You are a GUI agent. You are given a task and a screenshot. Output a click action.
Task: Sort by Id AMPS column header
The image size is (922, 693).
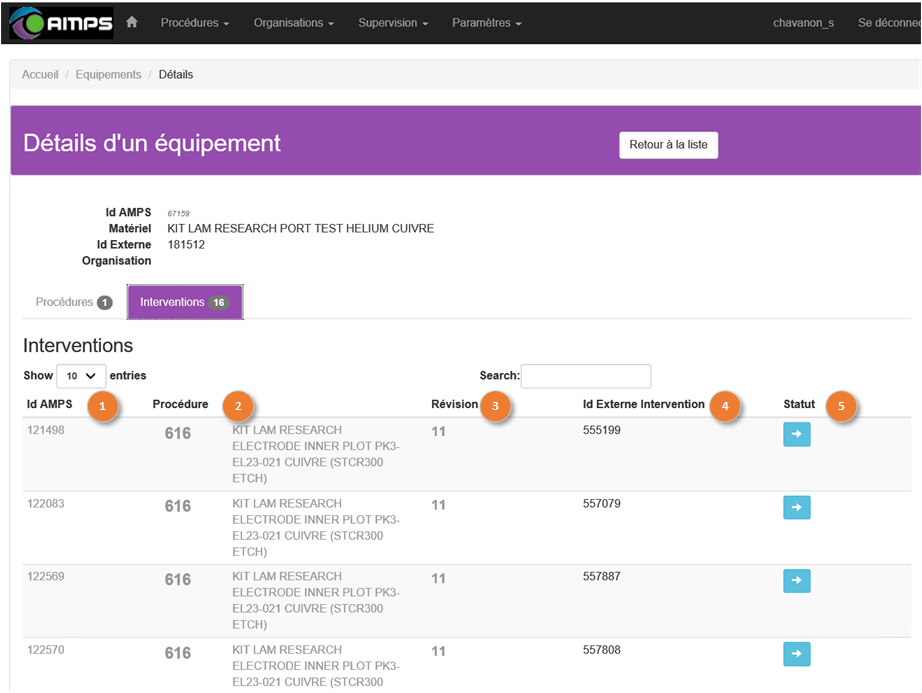(x=49, y=404)
